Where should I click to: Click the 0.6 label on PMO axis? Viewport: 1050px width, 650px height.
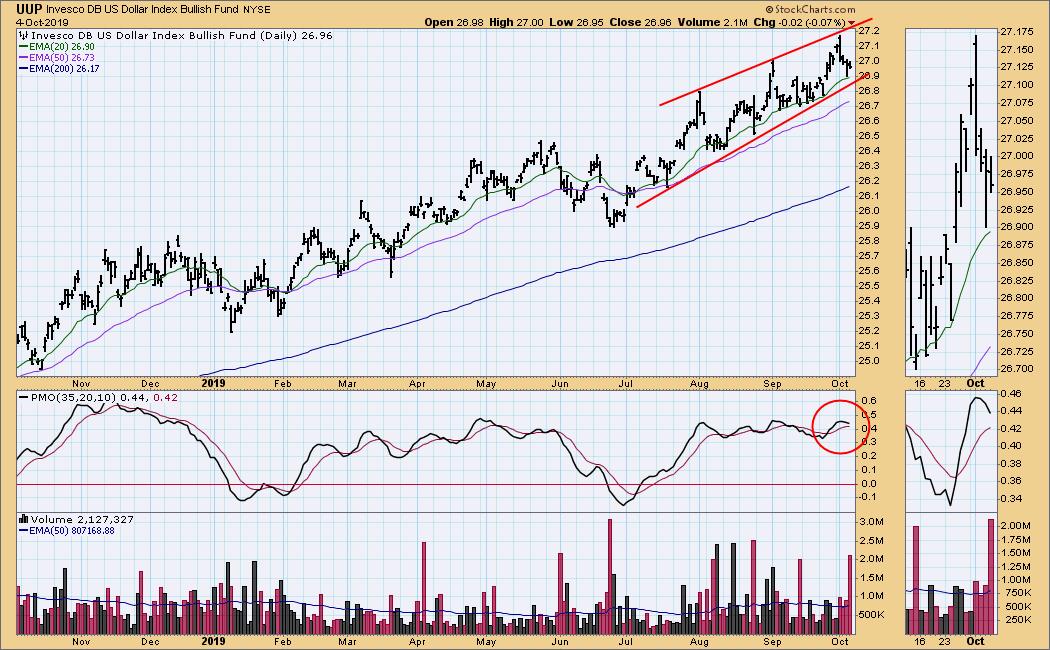(x=867, y=400)
